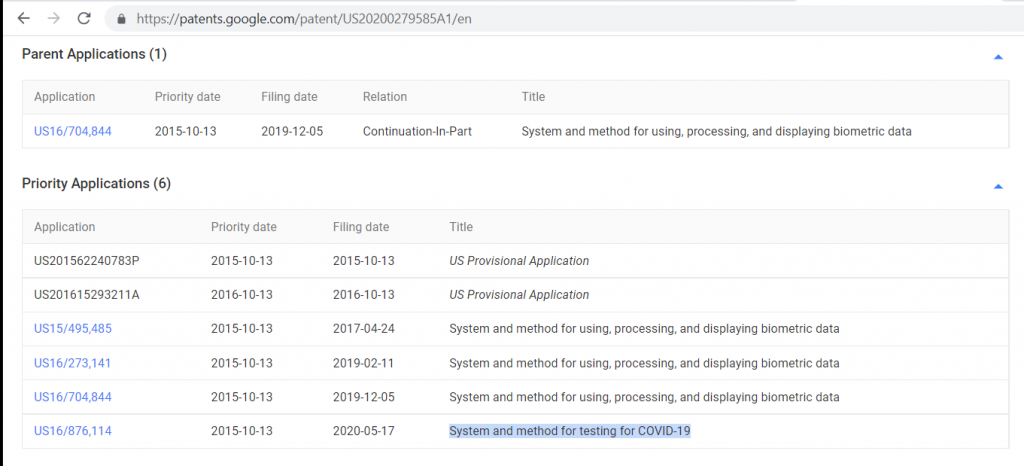
Task: Click the 2020-05-17 filing date cell
Action: point(364,430)
